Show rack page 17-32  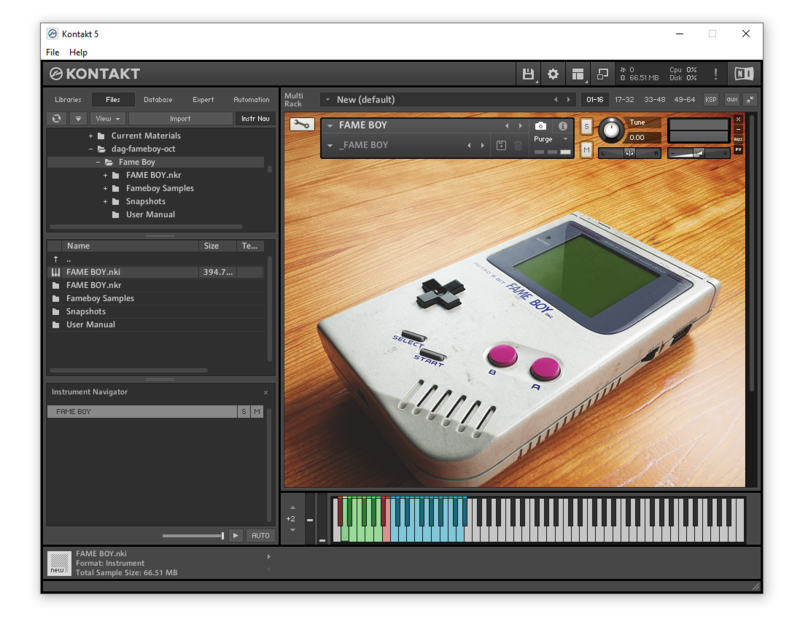coord(624,100)
